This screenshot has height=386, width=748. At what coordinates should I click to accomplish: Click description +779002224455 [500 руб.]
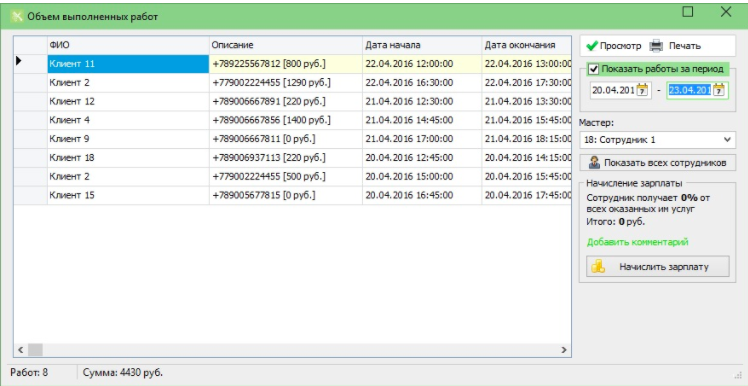click(286, 177)
